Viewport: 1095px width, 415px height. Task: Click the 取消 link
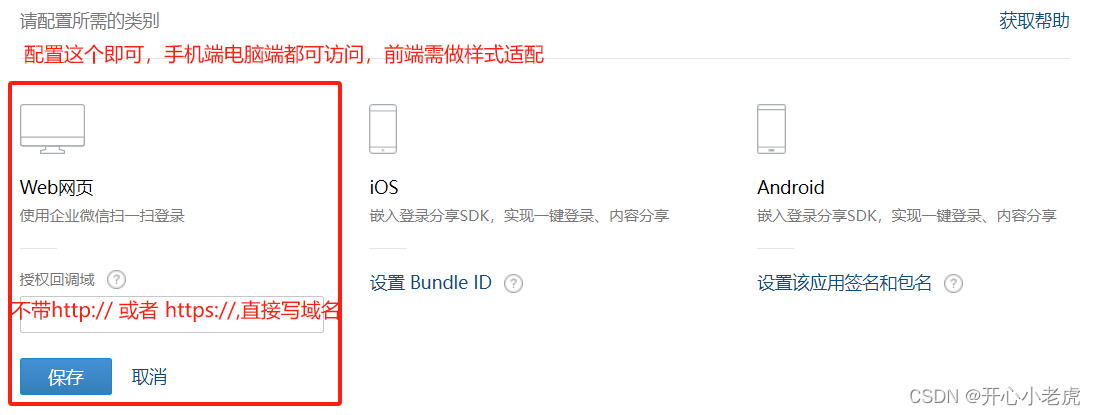pyautogui.click(x=149, y=377)
